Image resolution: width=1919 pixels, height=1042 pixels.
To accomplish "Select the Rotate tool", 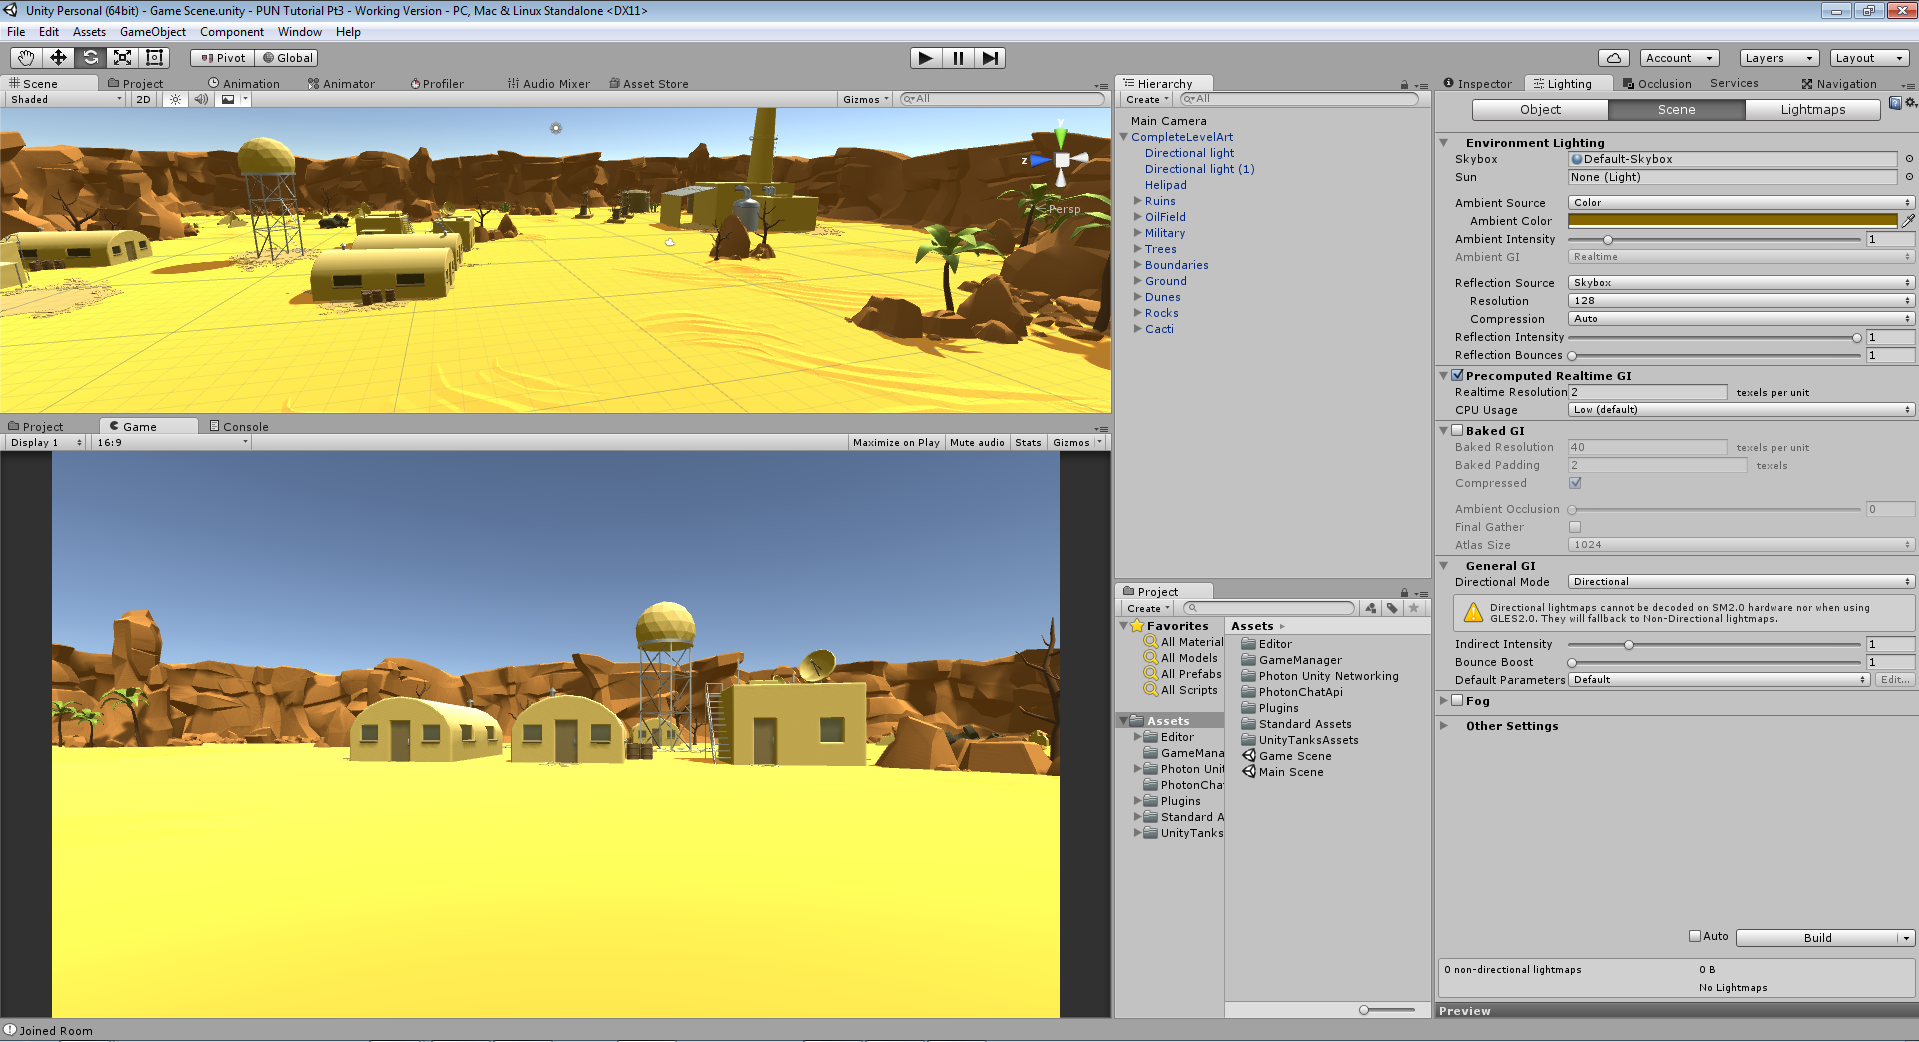I will pos(90,58).
